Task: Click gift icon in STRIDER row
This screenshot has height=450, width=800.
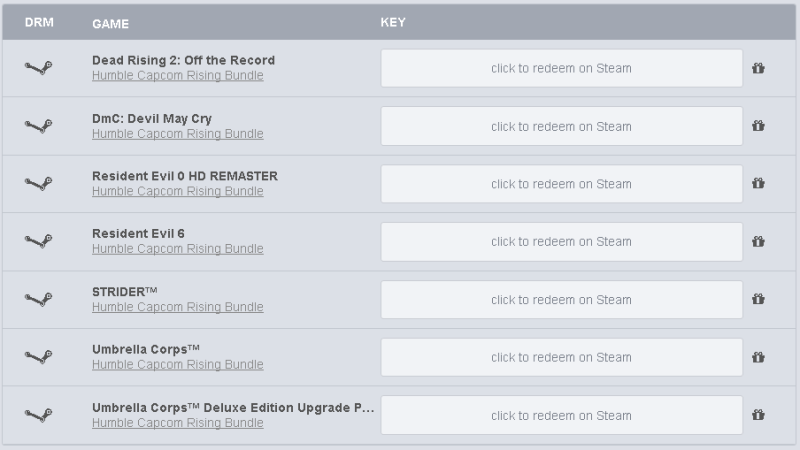Action: 758,299
